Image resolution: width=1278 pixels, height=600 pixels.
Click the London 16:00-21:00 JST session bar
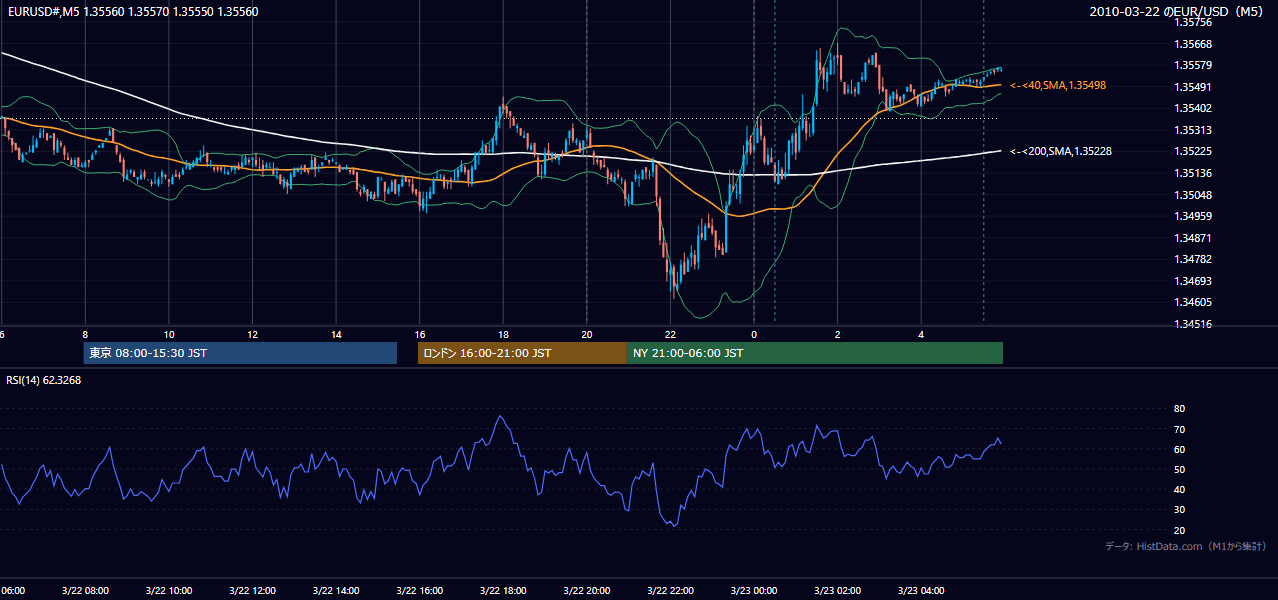pos(522,353)
